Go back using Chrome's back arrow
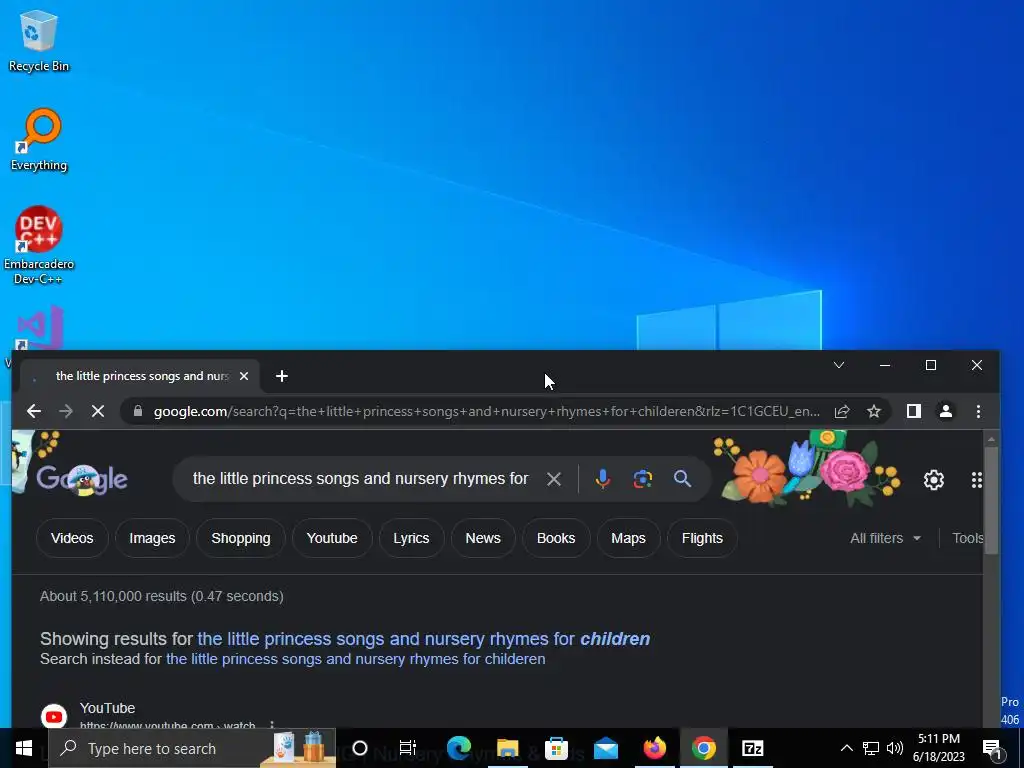Image resolution: width=1024 pixels, height=768 pixels. pyautogui.click(x=34, y=411)
